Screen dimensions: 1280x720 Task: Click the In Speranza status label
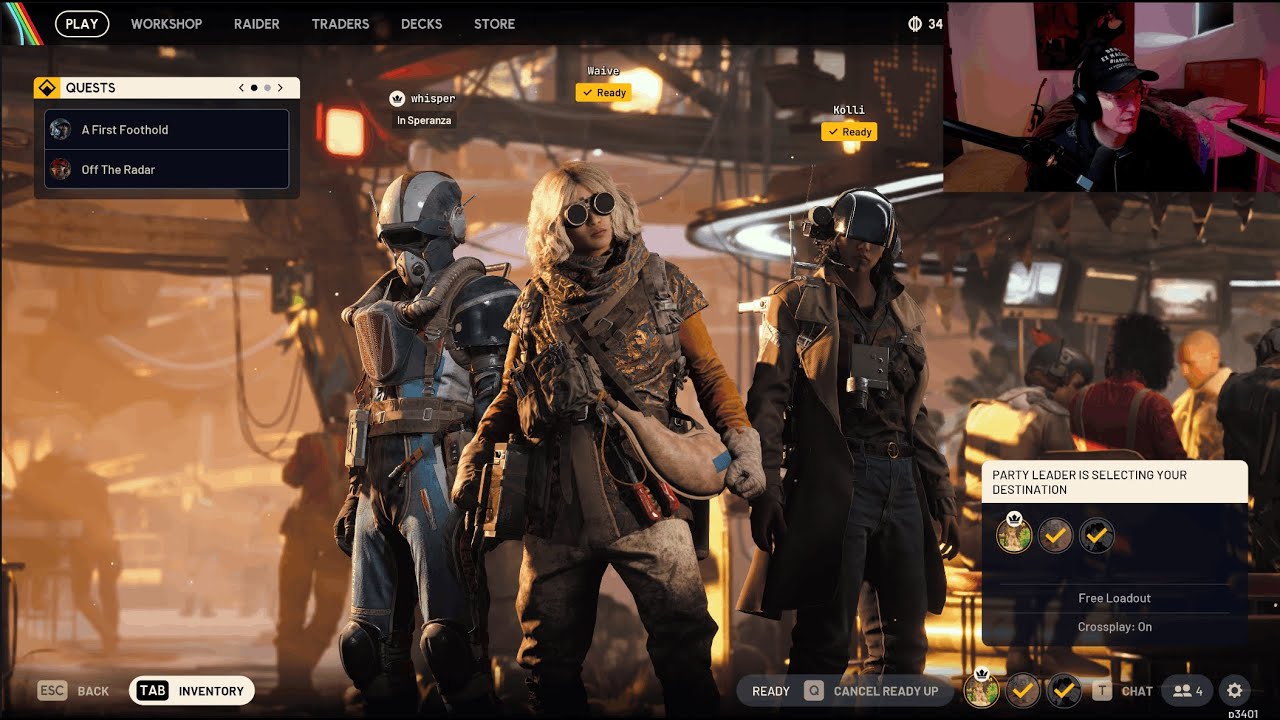(424, 120)
